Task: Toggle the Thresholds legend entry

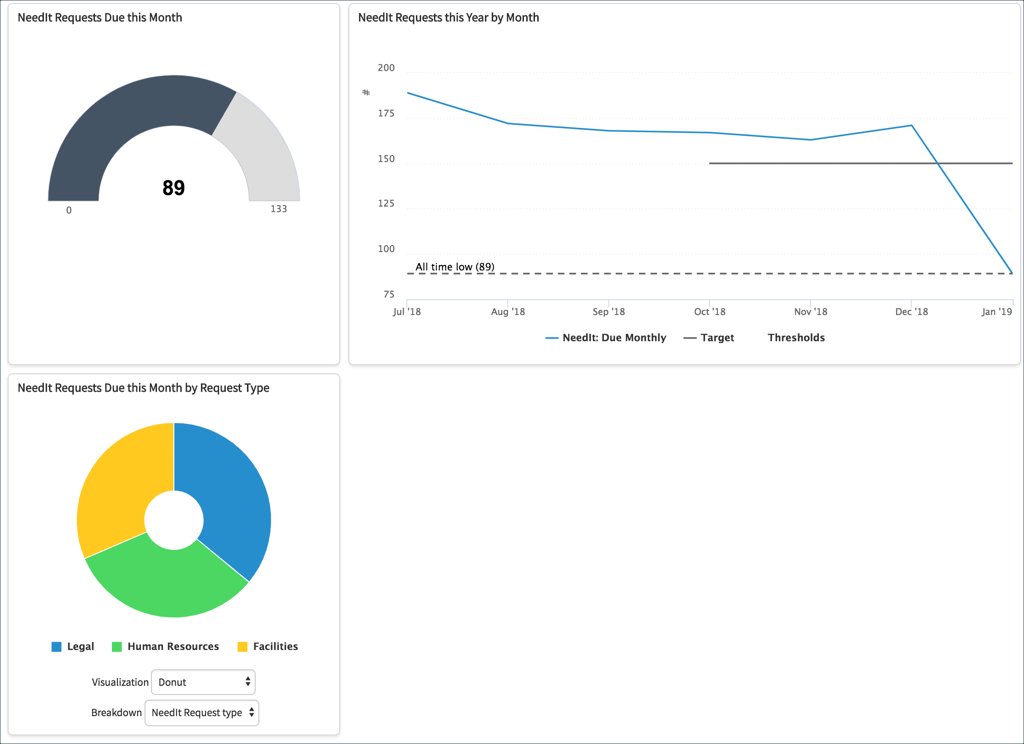Action: coord(796,337)
